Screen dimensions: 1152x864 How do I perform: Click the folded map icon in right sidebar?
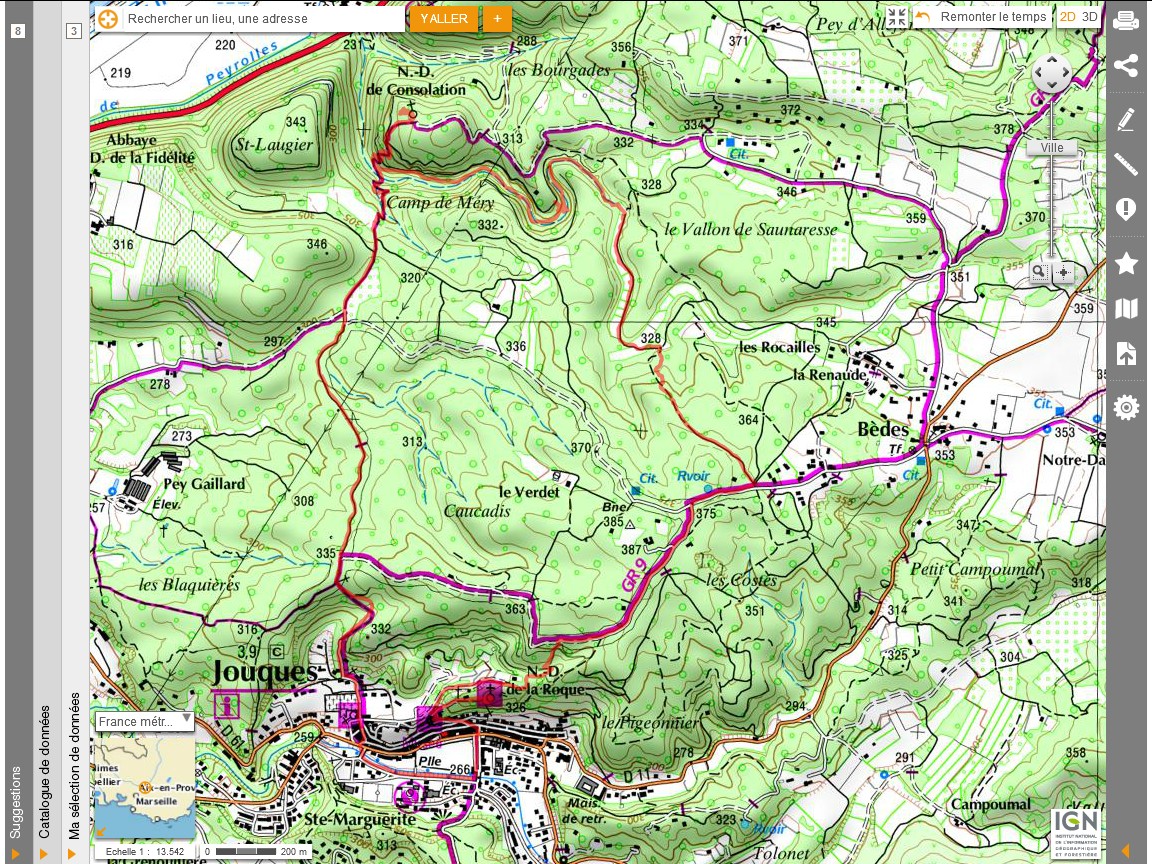click(1126, 309)
